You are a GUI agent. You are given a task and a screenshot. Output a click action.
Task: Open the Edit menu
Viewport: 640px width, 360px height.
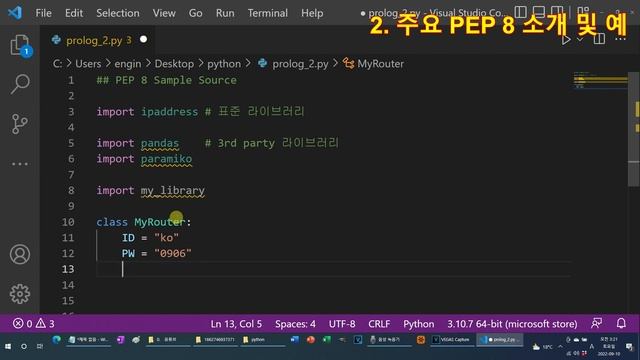click(x=74, y=13)
